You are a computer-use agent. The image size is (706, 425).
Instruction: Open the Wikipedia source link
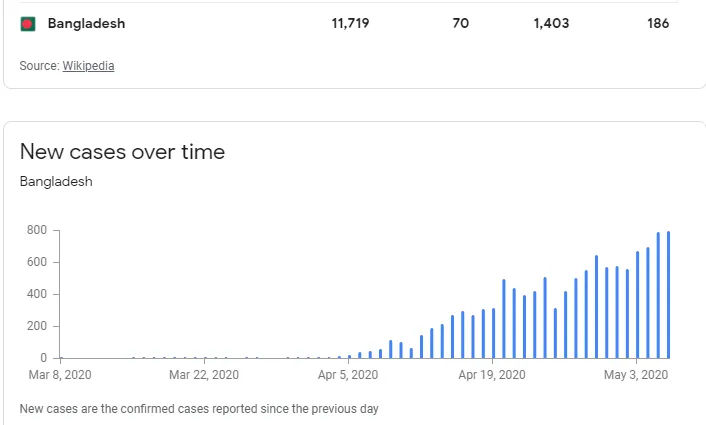click(88, 66)
